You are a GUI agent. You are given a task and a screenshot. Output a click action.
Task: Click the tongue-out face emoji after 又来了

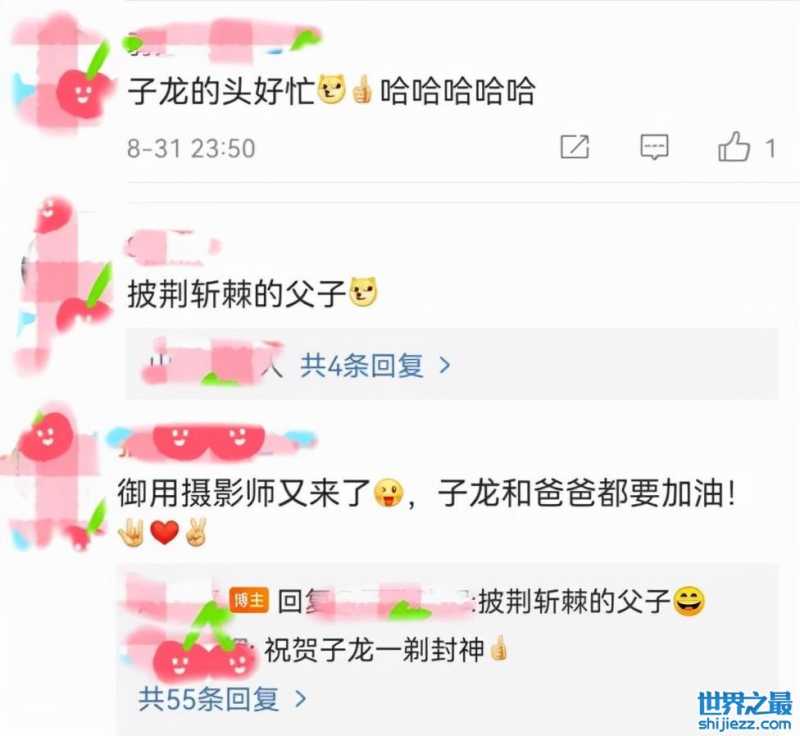pyautogui.click(x=388, y=493)
